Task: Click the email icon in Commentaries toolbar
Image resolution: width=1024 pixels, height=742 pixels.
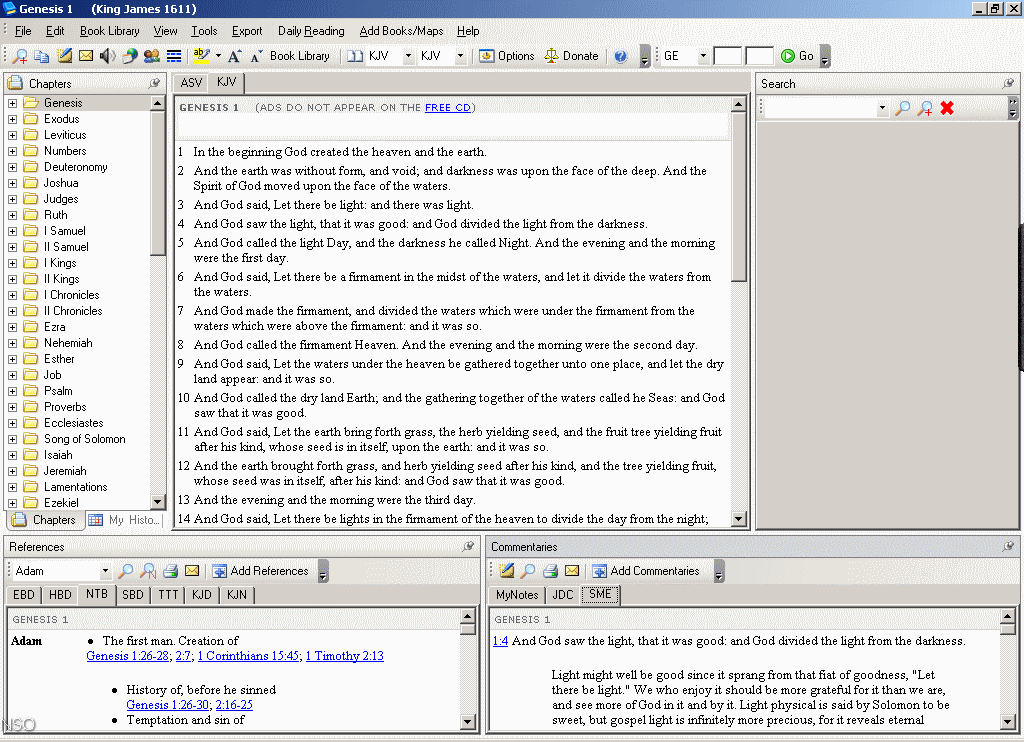Action: point(572,571)
